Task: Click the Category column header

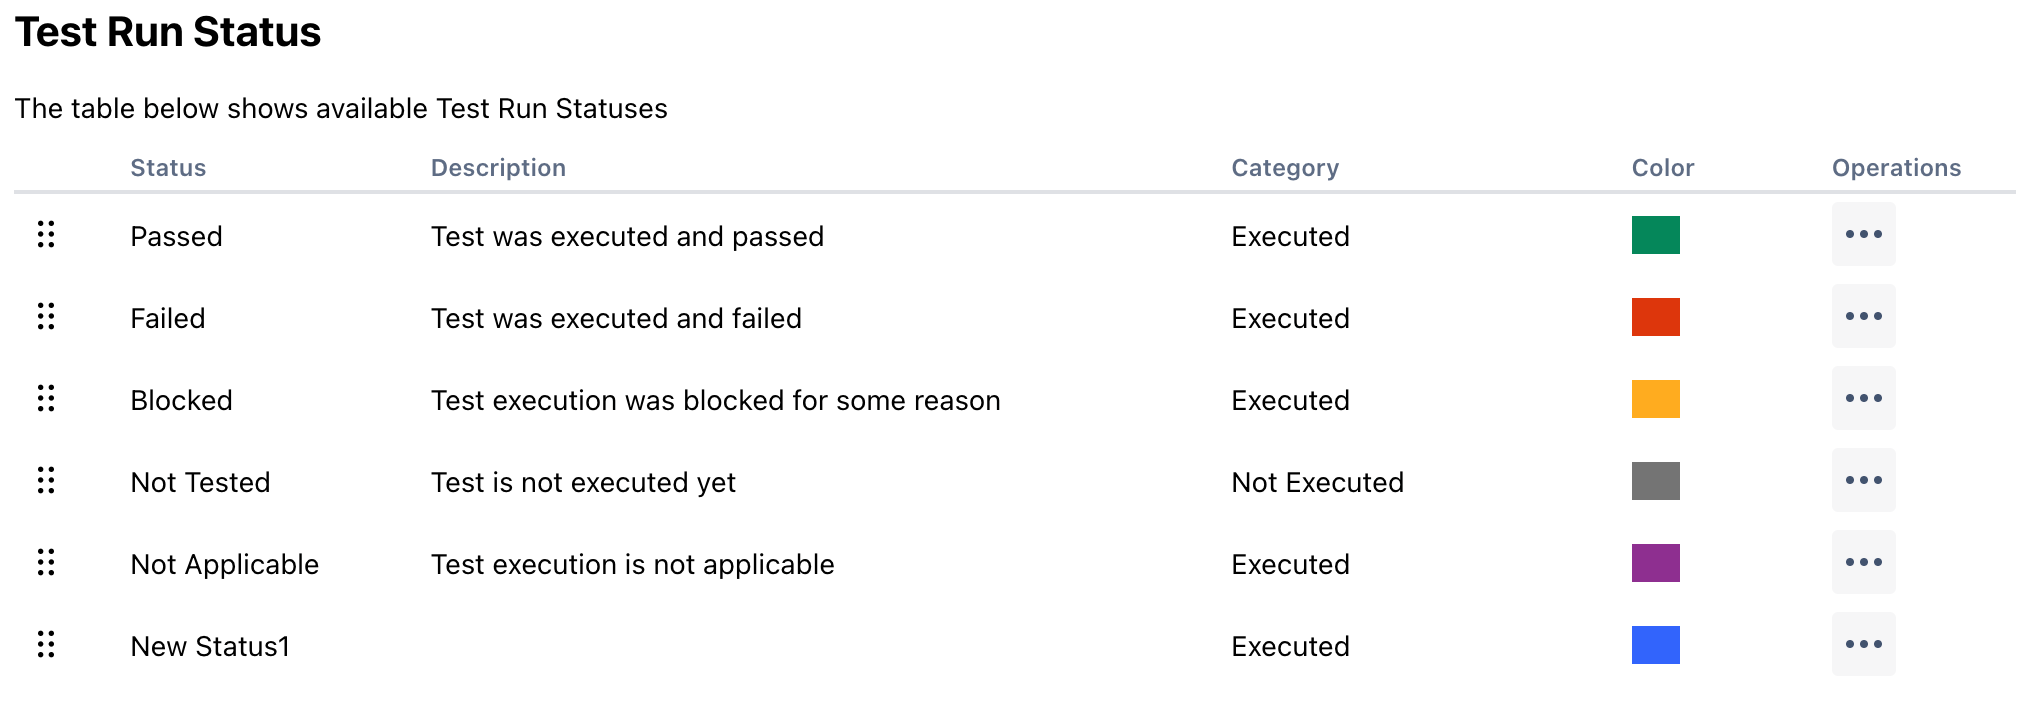Action: pyautogui.click(x=1285, y=168)
